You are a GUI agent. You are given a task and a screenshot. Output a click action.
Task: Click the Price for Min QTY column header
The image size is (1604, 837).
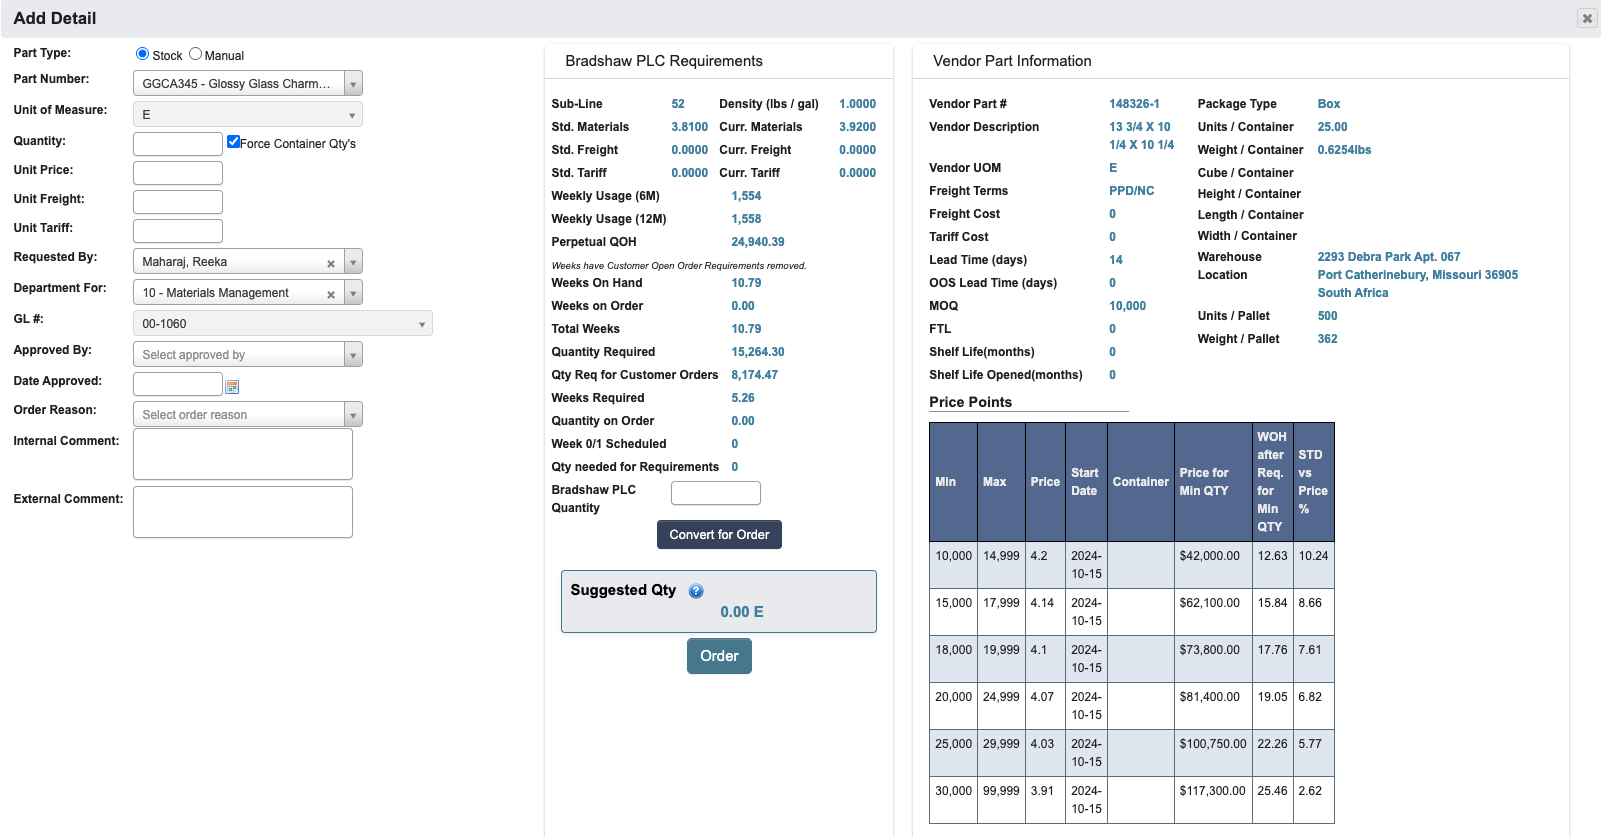(x=1213, y=482)
